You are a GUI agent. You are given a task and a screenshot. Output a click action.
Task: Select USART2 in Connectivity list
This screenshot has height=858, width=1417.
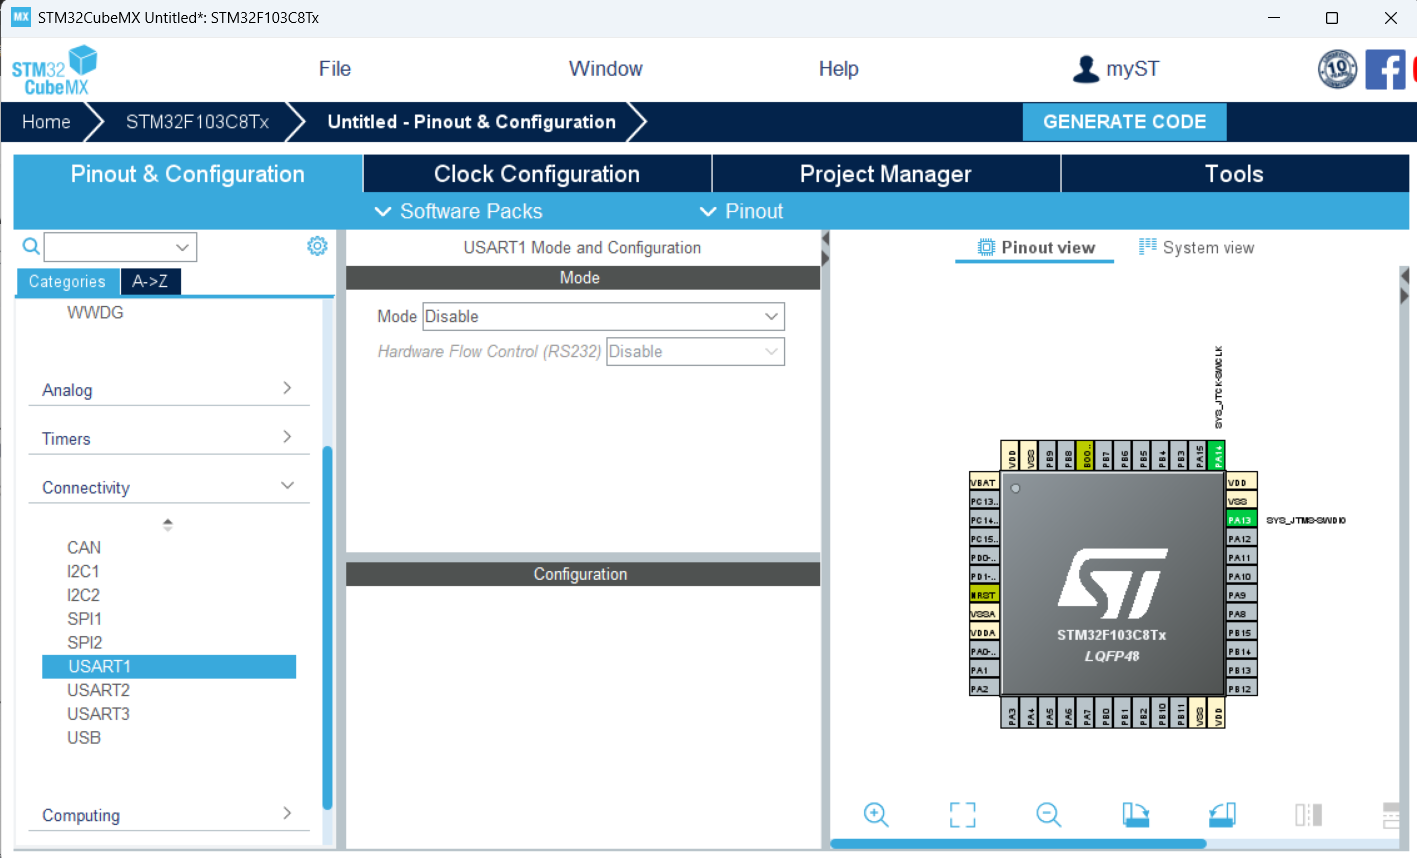98,690
